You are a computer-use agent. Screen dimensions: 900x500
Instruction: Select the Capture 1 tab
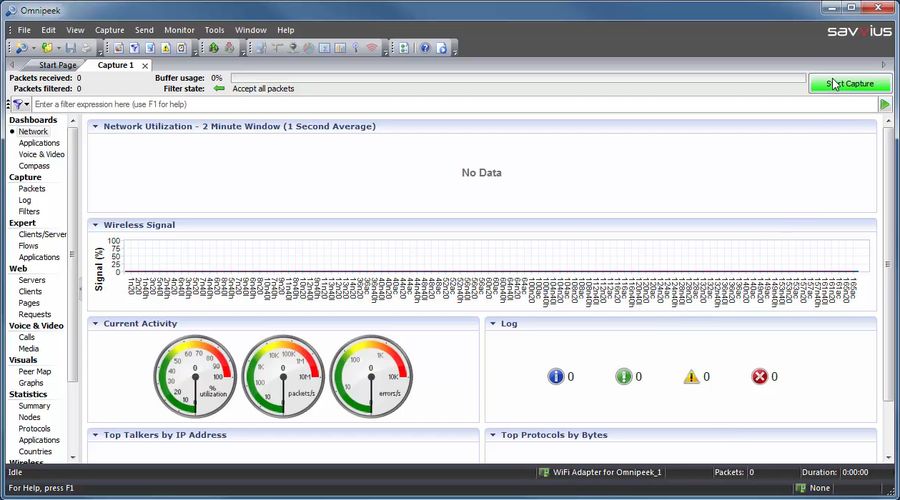tap(115, 65)
